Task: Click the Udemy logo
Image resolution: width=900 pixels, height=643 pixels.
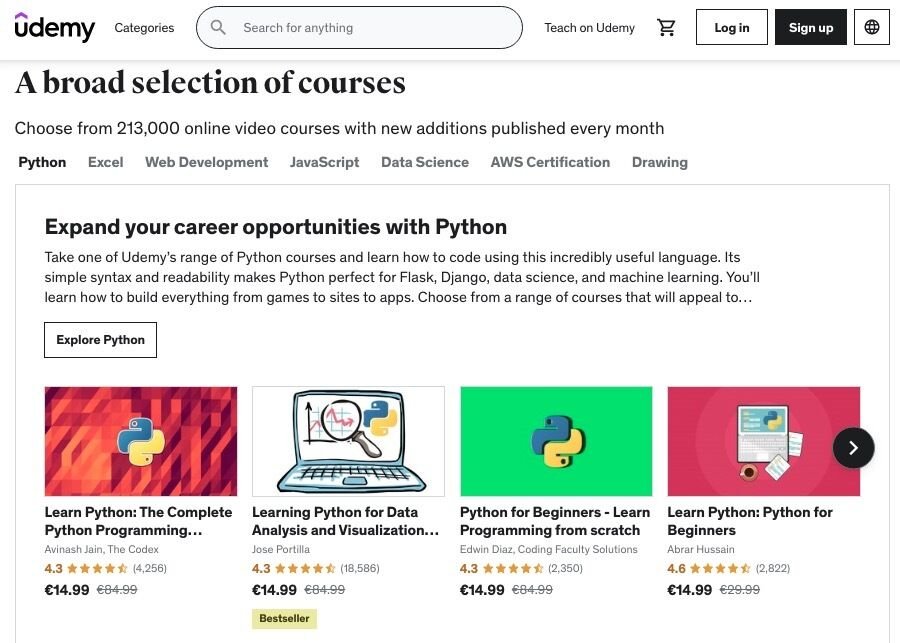Action: coord(55,27)
